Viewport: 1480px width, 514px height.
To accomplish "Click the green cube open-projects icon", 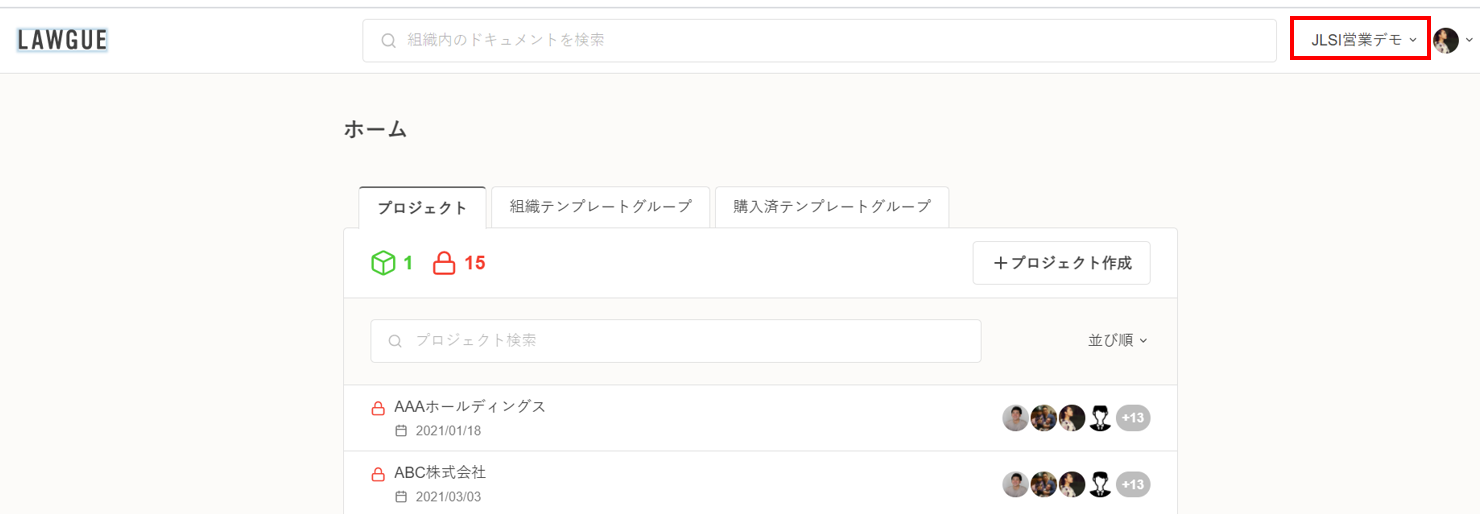I will [383, 263].
